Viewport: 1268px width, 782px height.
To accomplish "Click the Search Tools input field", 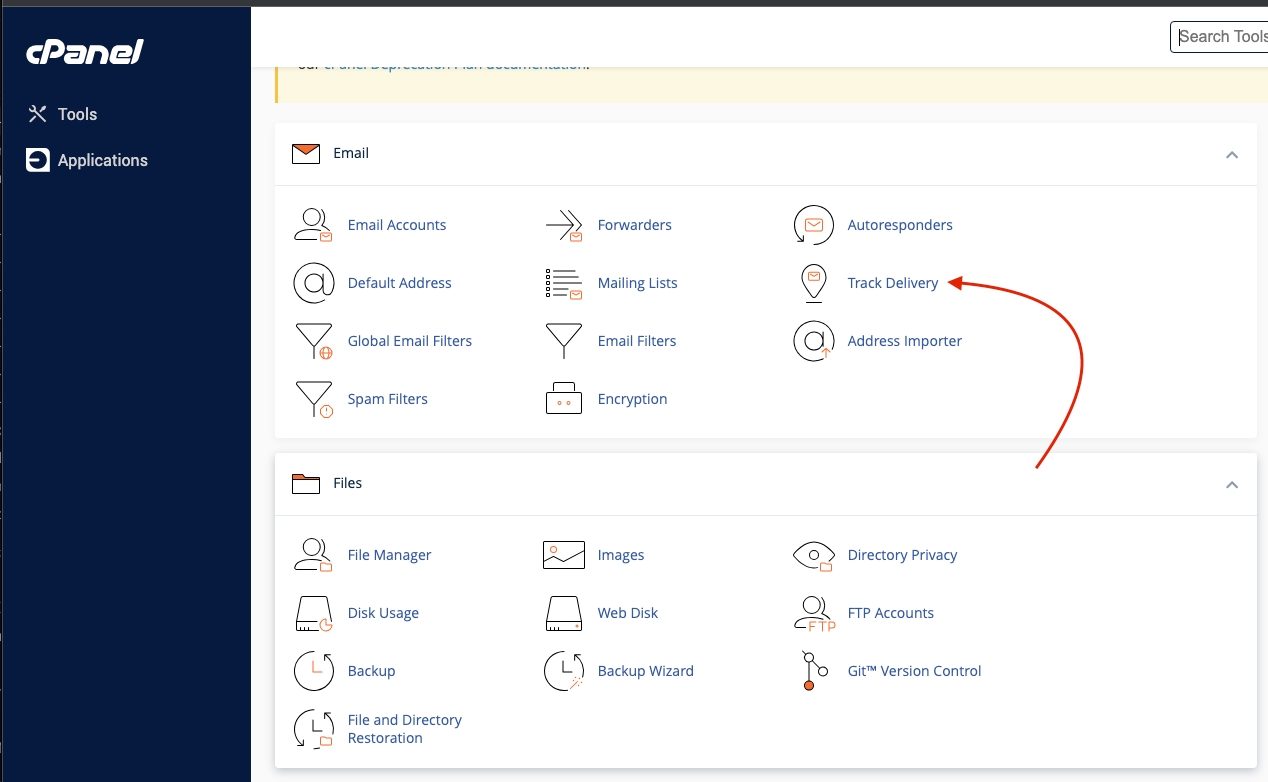I will [1220, 37].
